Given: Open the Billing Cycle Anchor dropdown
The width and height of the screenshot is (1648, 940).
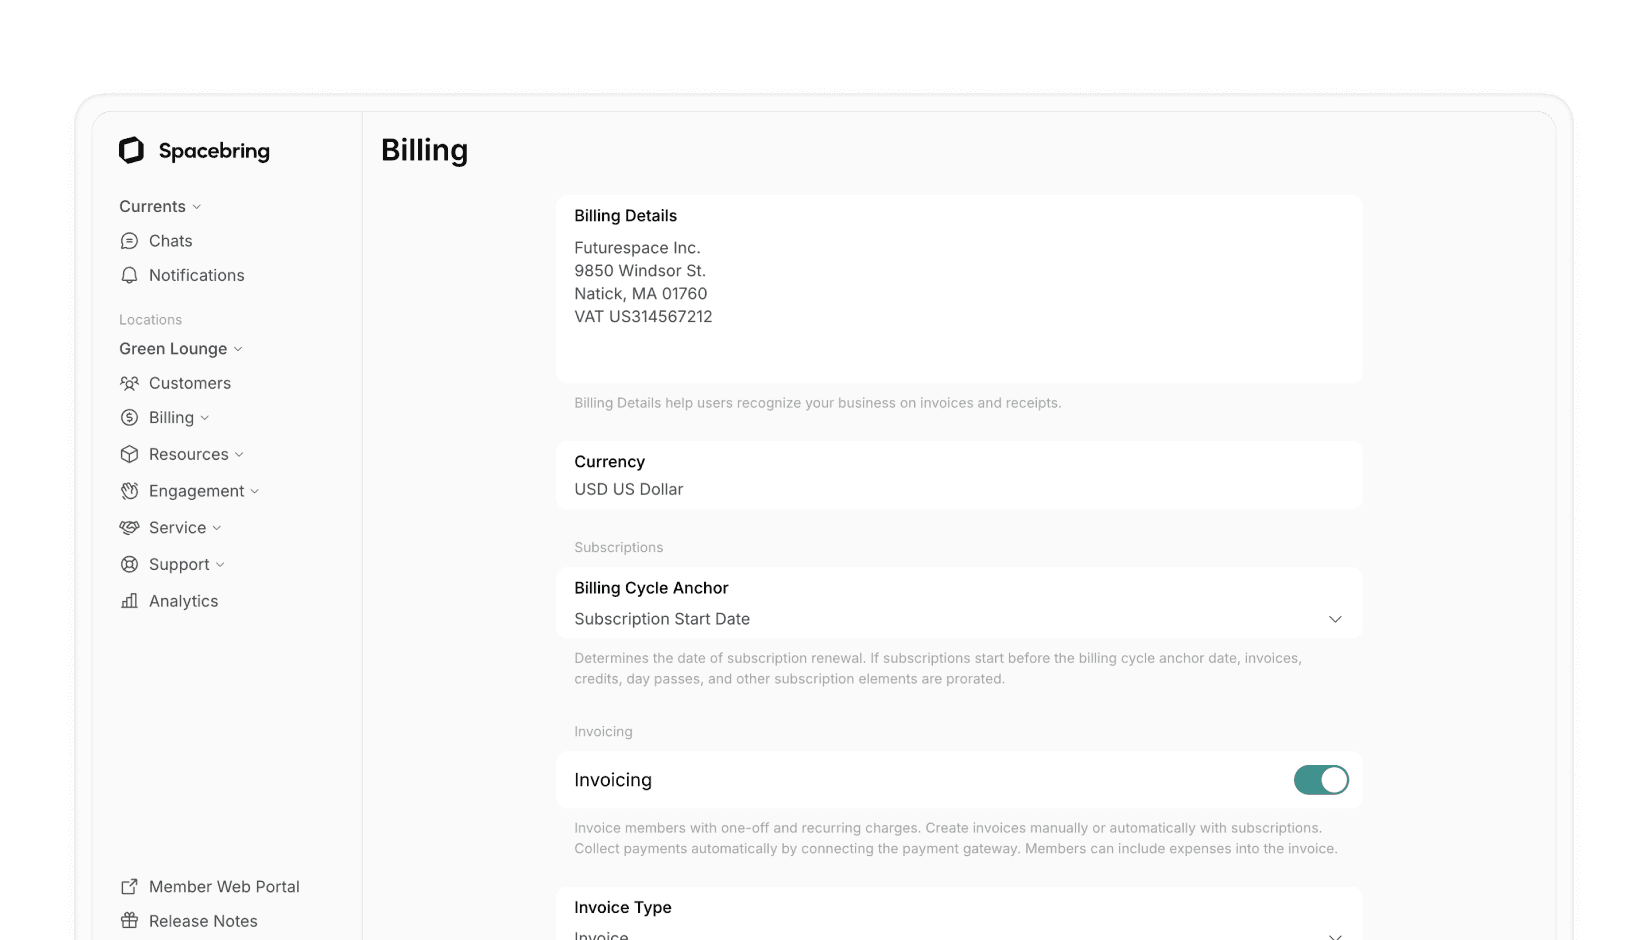Looking at the screenshot, I should [x=1335, y=619].
